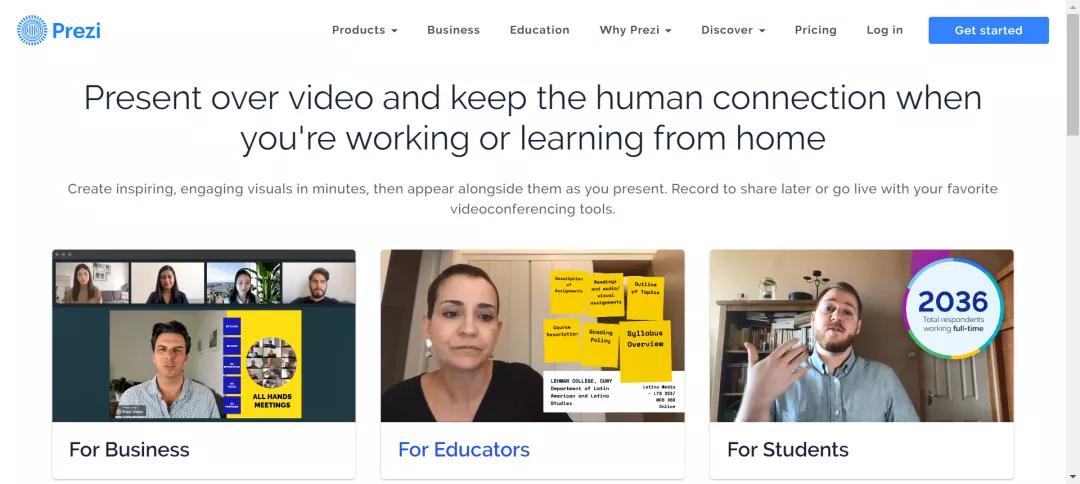This screenshot has width=1080, height=484.
Task: Select the For Students card title
Action: pos(788,450)
